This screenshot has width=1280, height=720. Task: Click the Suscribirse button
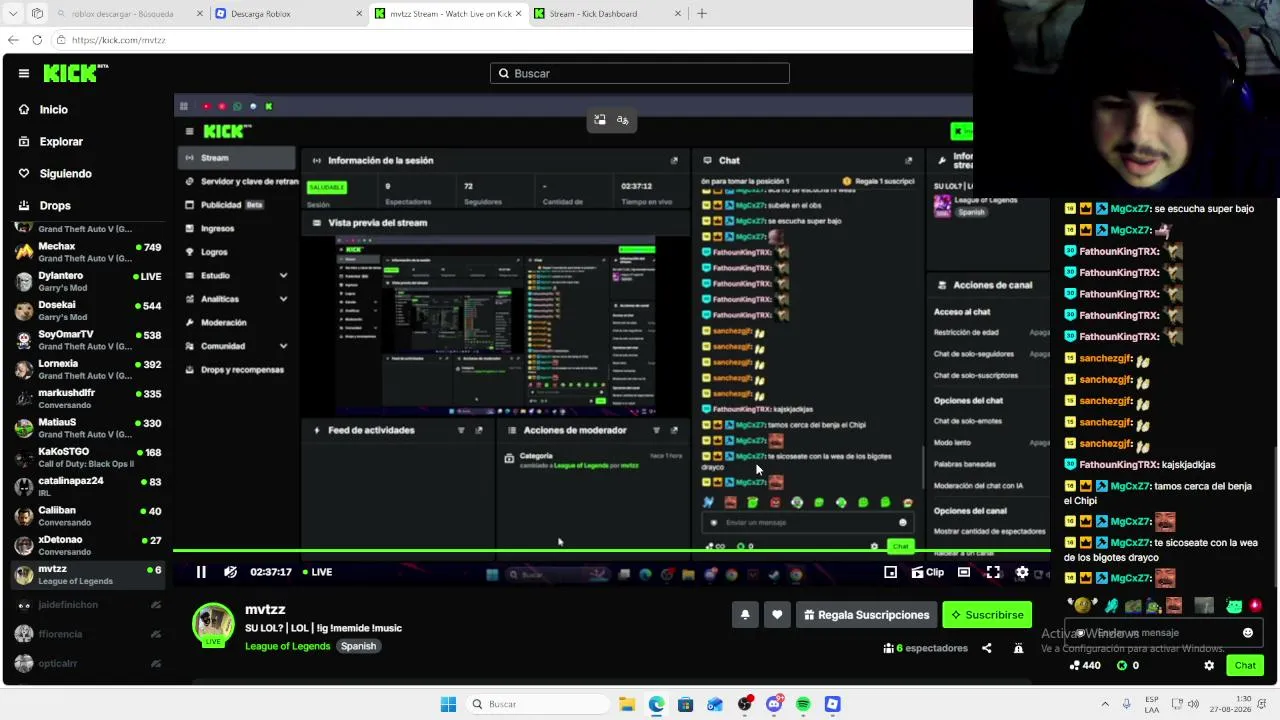point(987,615)
